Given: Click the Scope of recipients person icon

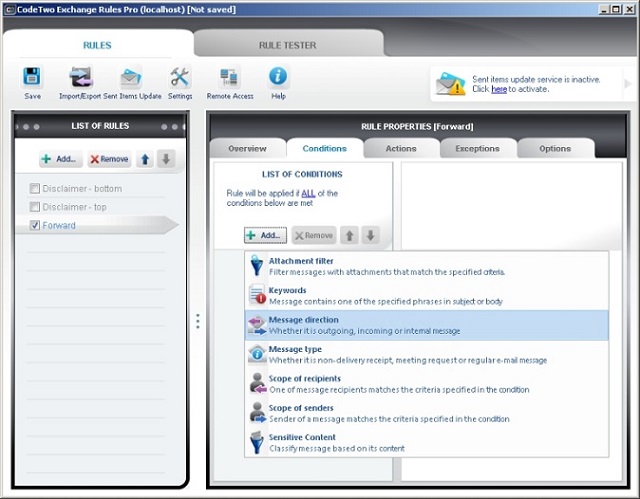Looking at the screenshot, I should click(x=258, y=383).
